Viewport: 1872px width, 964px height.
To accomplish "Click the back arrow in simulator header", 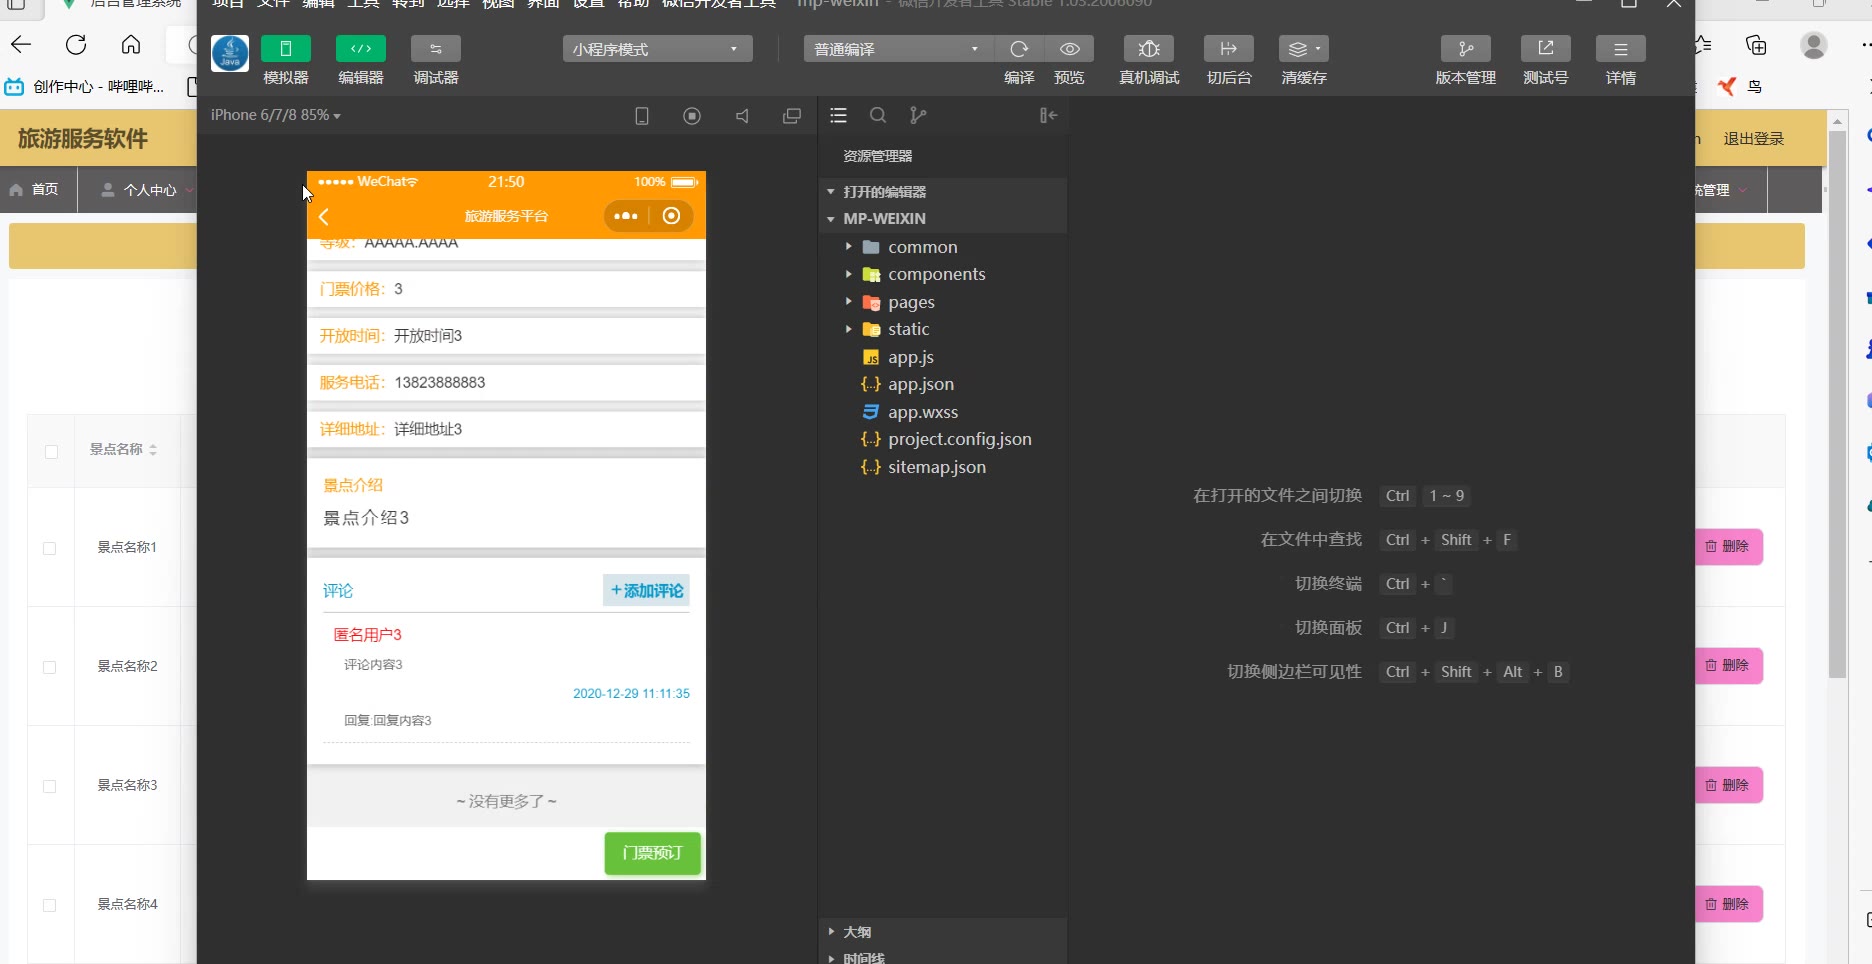I will point(324,217).
